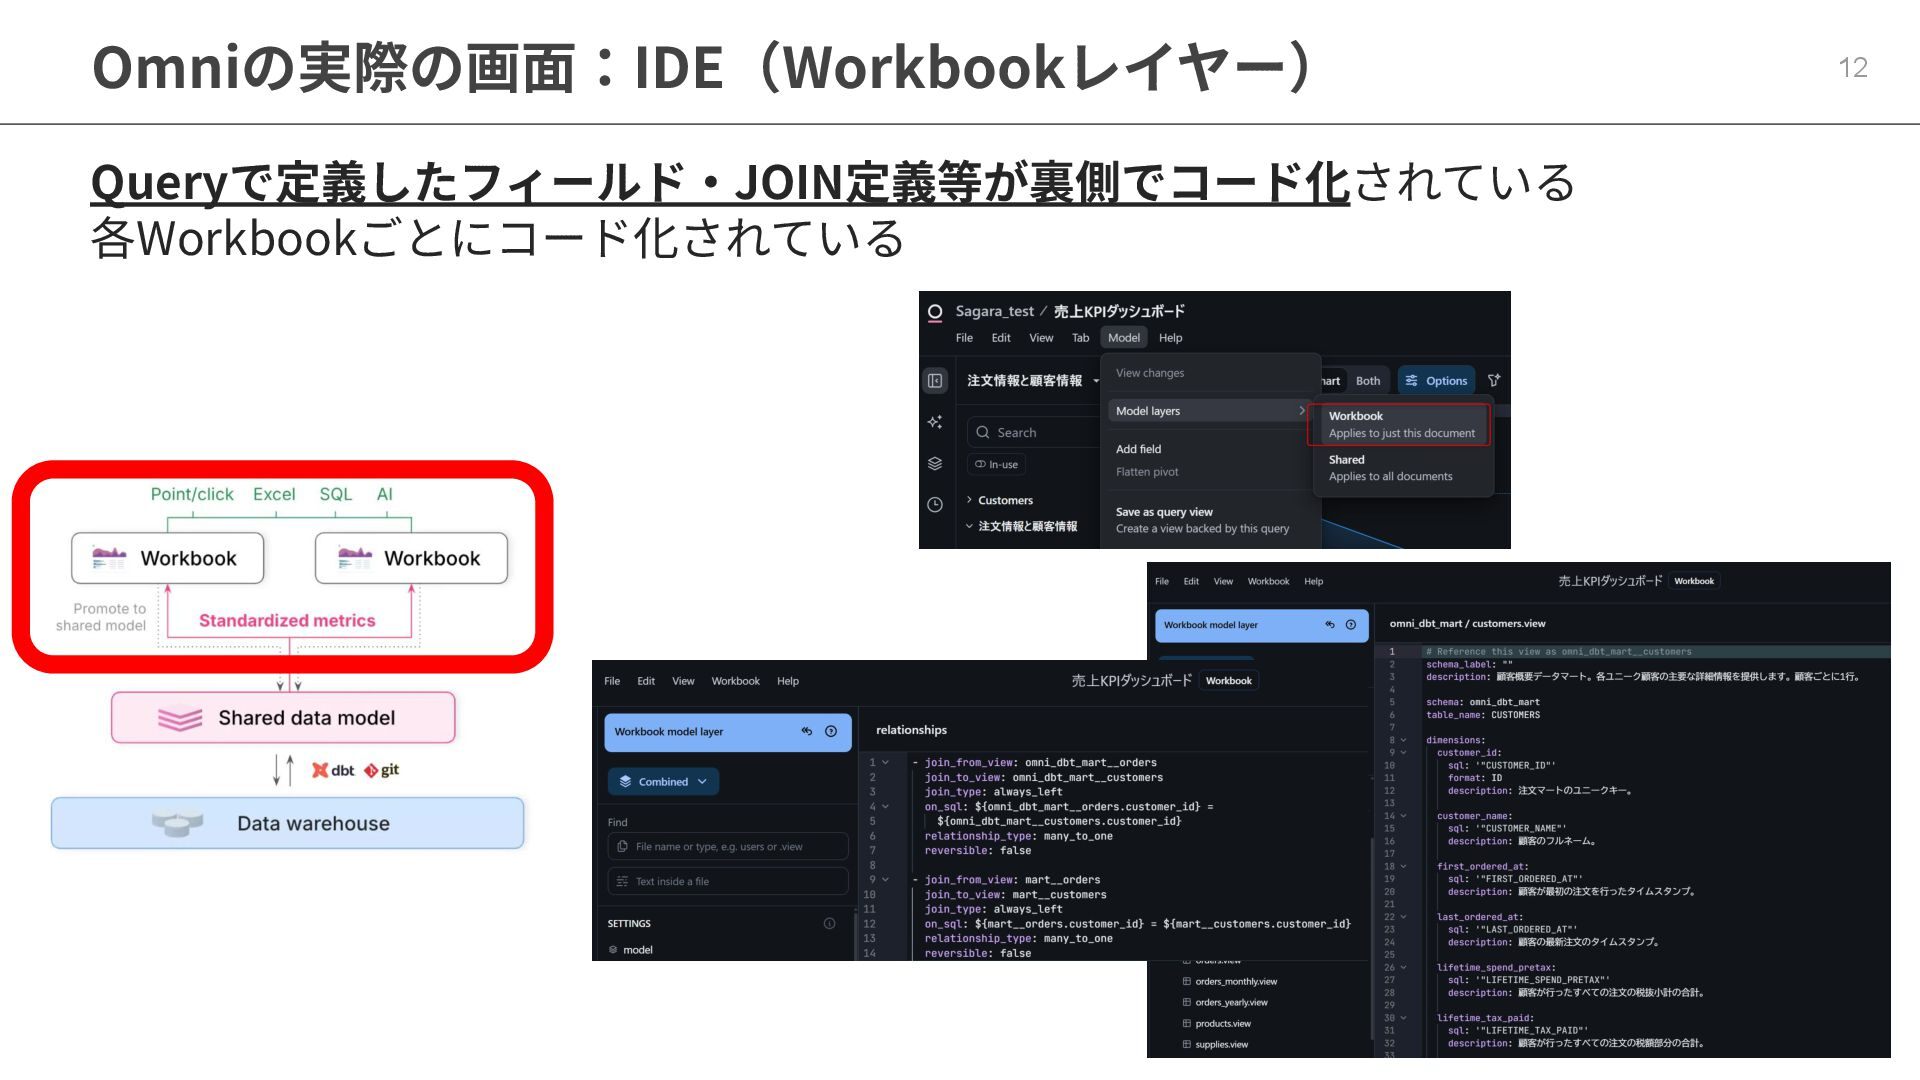
Task: Click revert arrows in Workbook model layer
Action: 807,732
